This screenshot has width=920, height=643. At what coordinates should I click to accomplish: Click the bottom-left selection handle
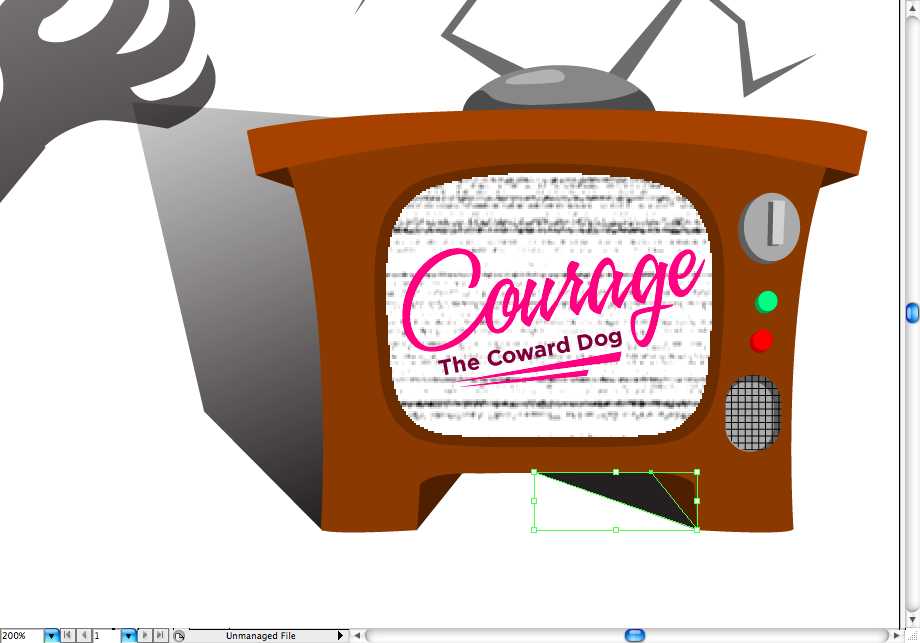coord(534,530)
